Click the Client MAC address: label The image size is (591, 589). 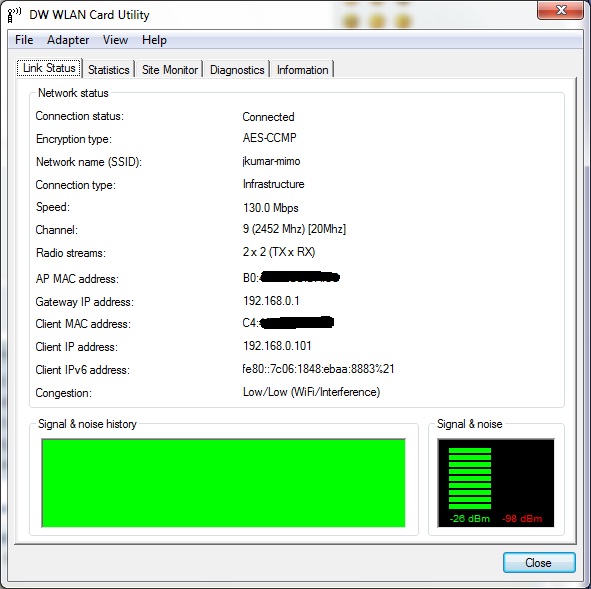pyautogui.click(x=83, y=324)
